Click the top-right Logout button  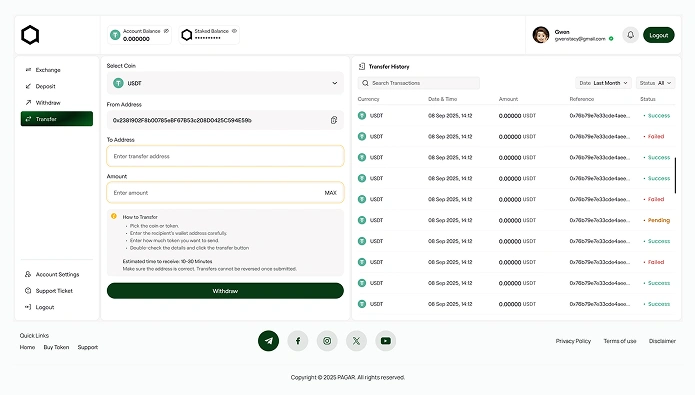pyautogui.click(x=659, y=35)
